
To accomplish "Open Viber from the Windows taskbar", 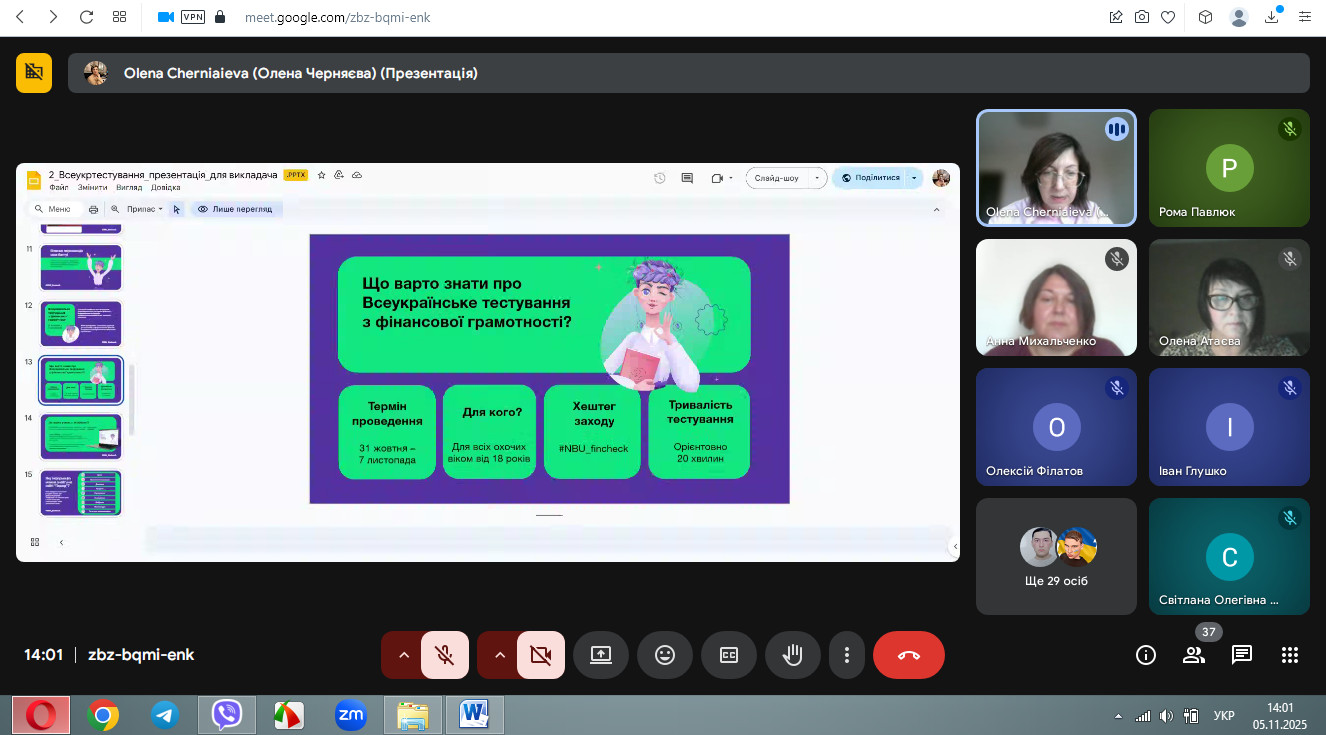I will coord(227,715).
